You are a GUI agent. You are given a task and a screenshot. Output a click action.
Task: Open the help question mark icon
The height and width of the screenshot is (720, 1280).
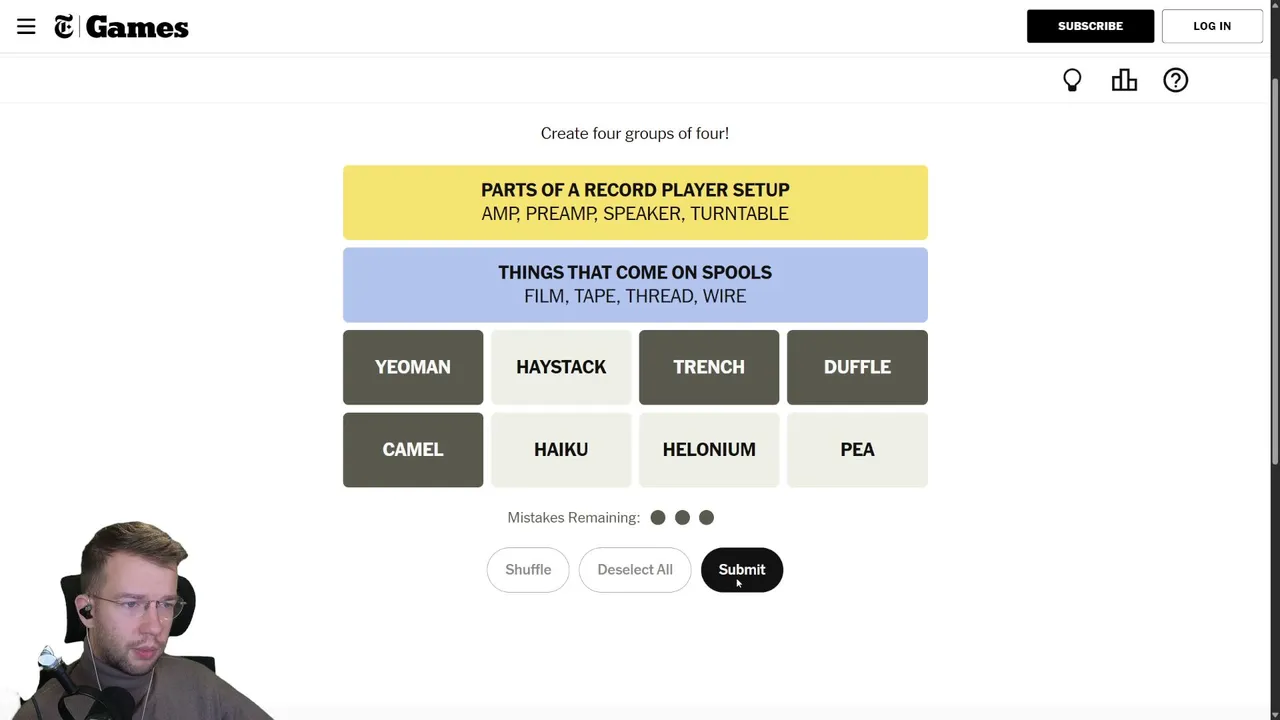click(1175, 80)
